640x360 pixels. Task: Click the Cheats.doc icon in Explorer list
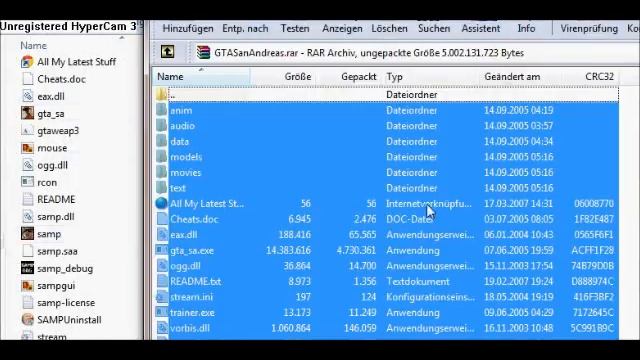click(27, 79)
